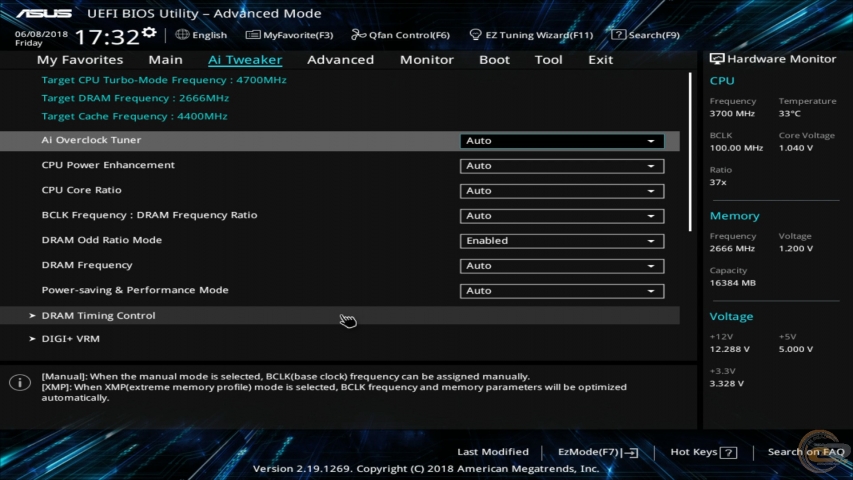Click Target CPU Turbo-Mode Frequency text
The width and height of the screenshot is (853, 480).
point(164,80)
